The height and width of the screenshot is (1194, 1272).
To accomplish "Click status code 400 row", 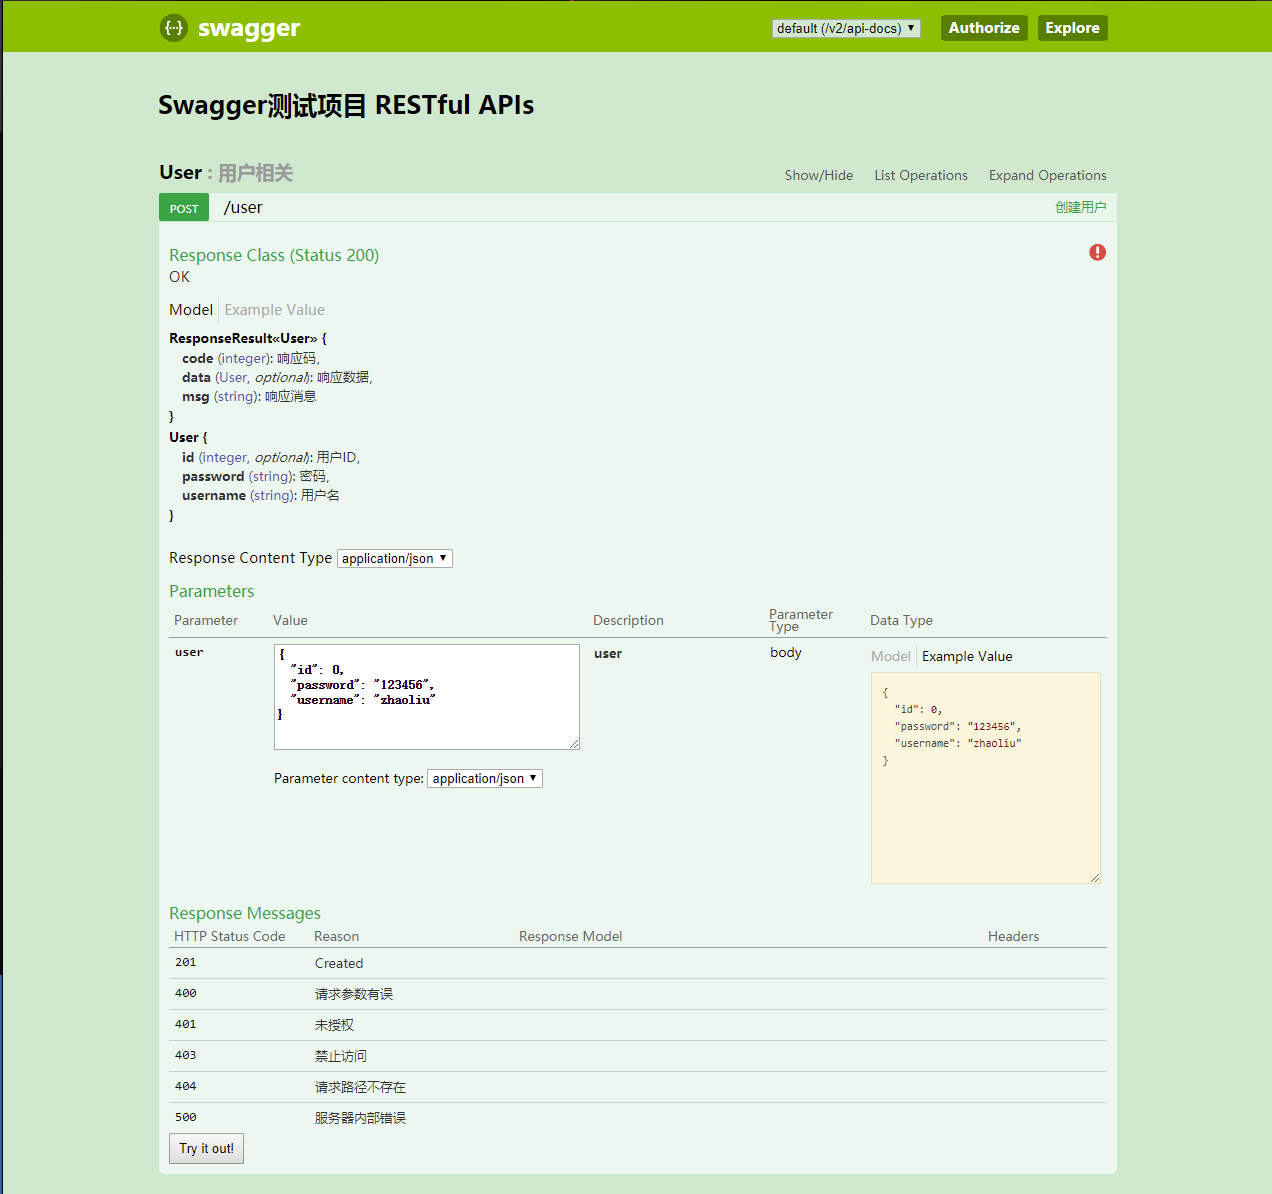I will click(x=638, y=994).
